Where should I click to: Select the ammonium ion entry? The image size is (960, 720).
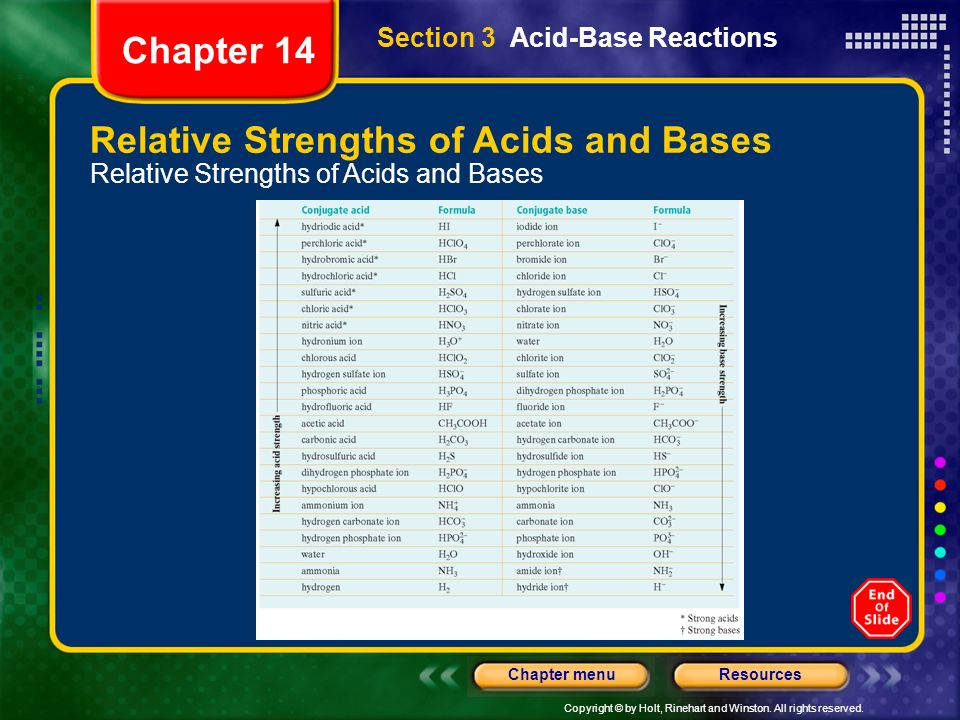tap(332, 505)
